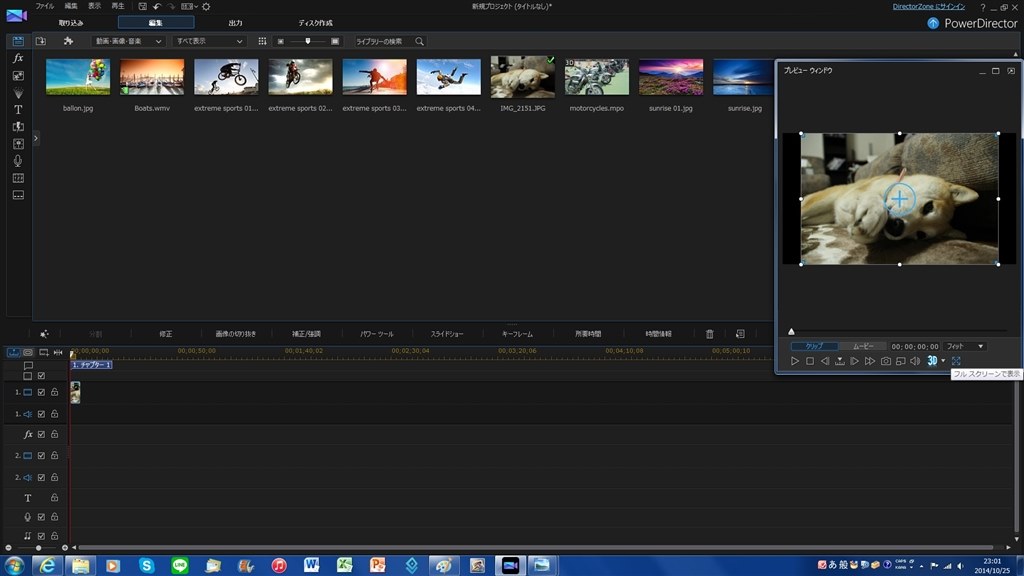The image size is (1024, 576).
Task: Stop the preview playback
Action: pos(810,360)
